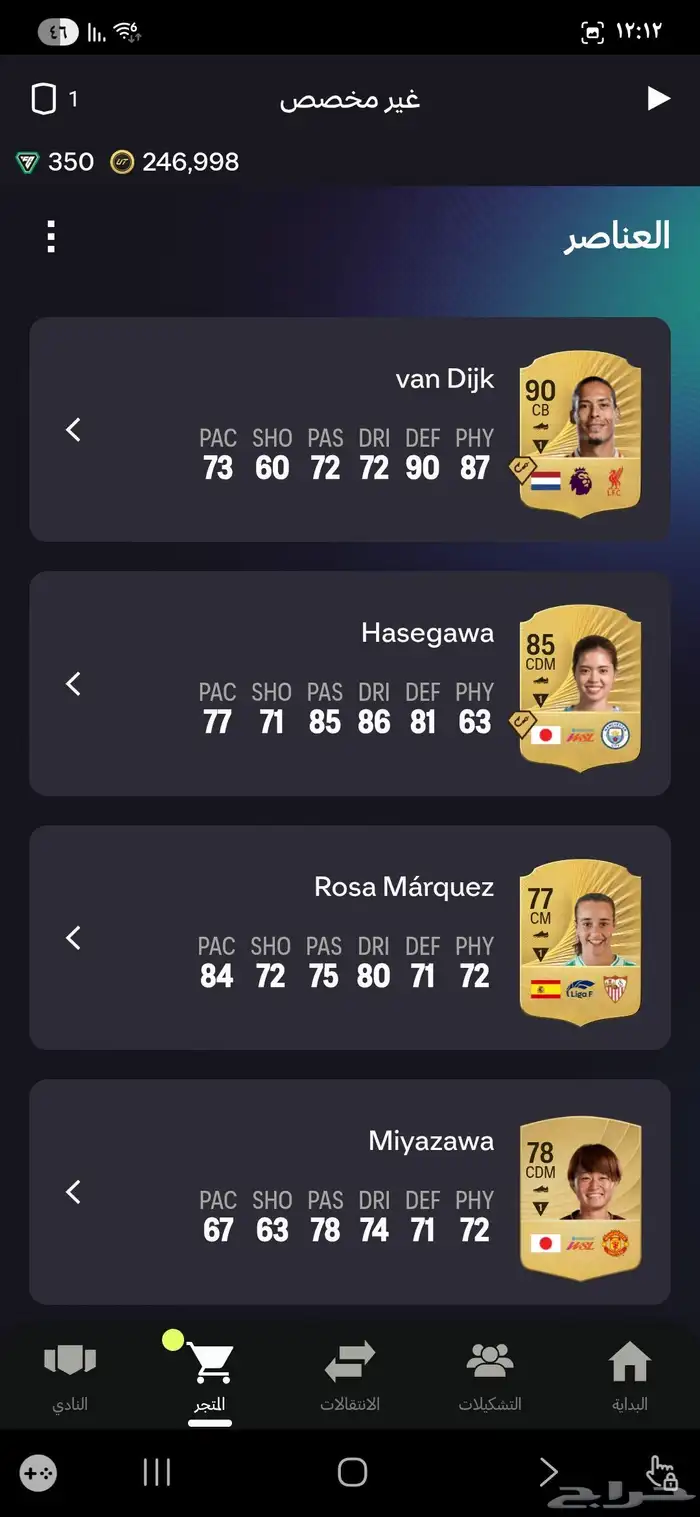Viewport: 700px width, 1517px height.
Task: Select the van Dijk 90 CB card
Action: tap(580, 434)
